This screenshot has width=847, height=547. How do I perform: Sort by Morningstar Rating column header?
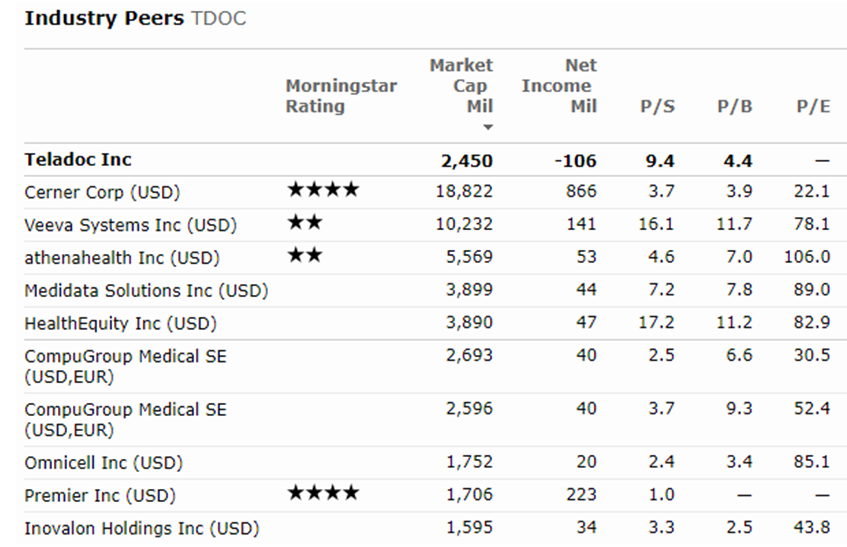point(340,96)
